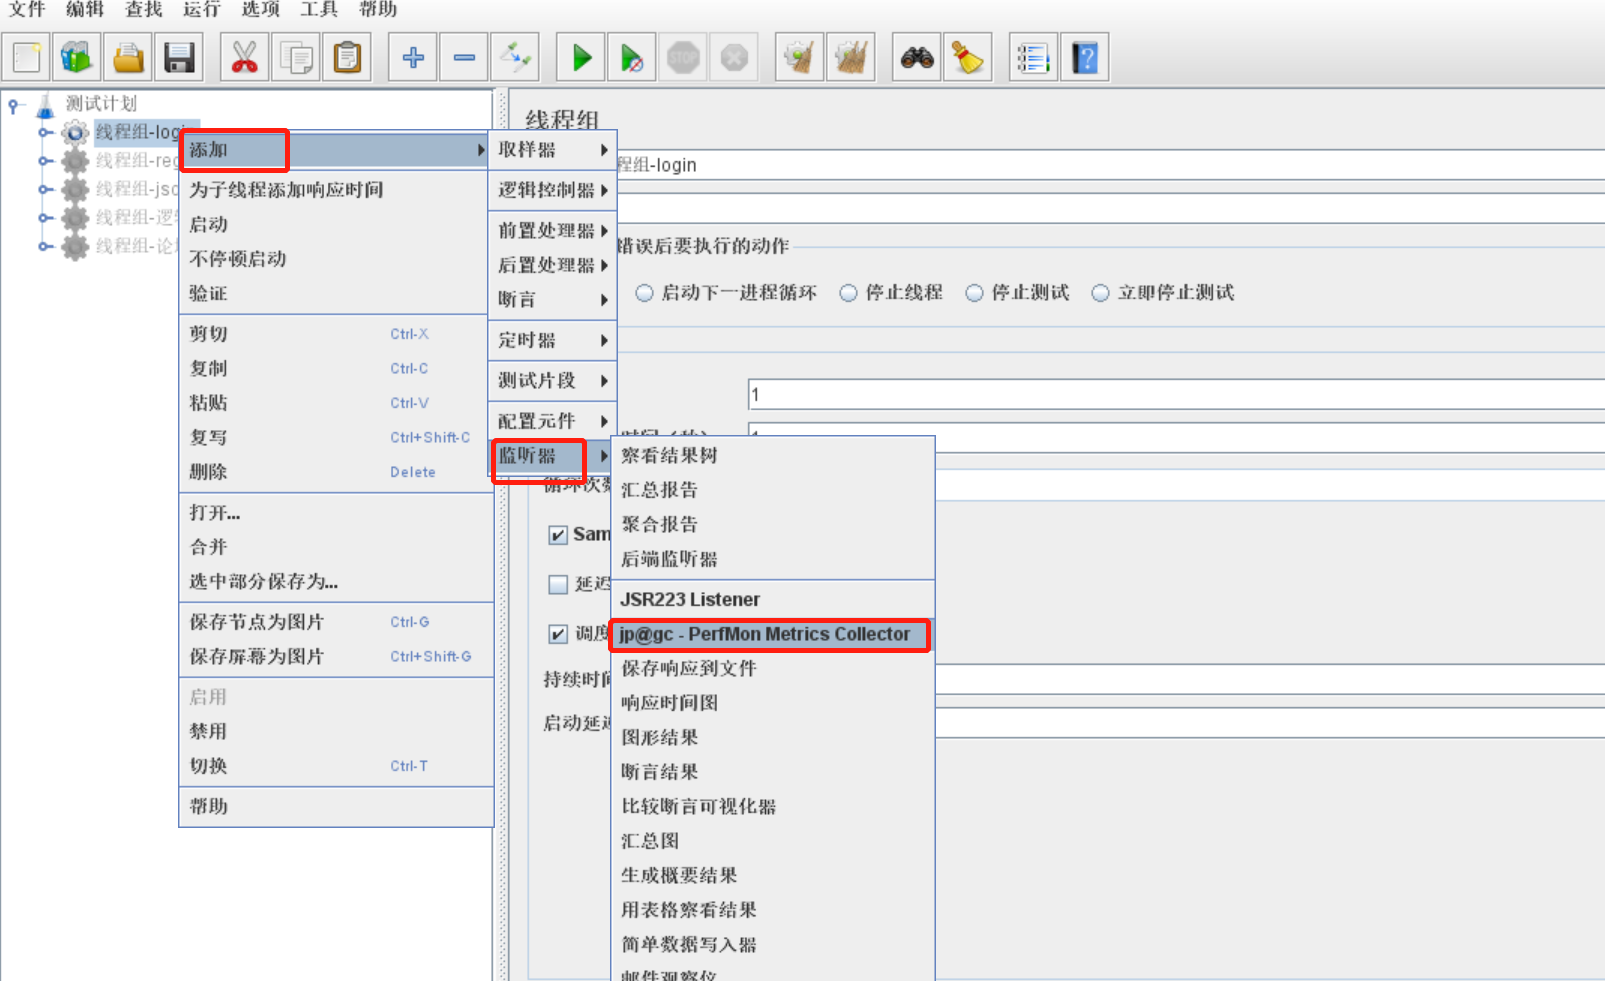Open the 选项 menu
This screenshot has height=981, width=1605.
[260, 10]
